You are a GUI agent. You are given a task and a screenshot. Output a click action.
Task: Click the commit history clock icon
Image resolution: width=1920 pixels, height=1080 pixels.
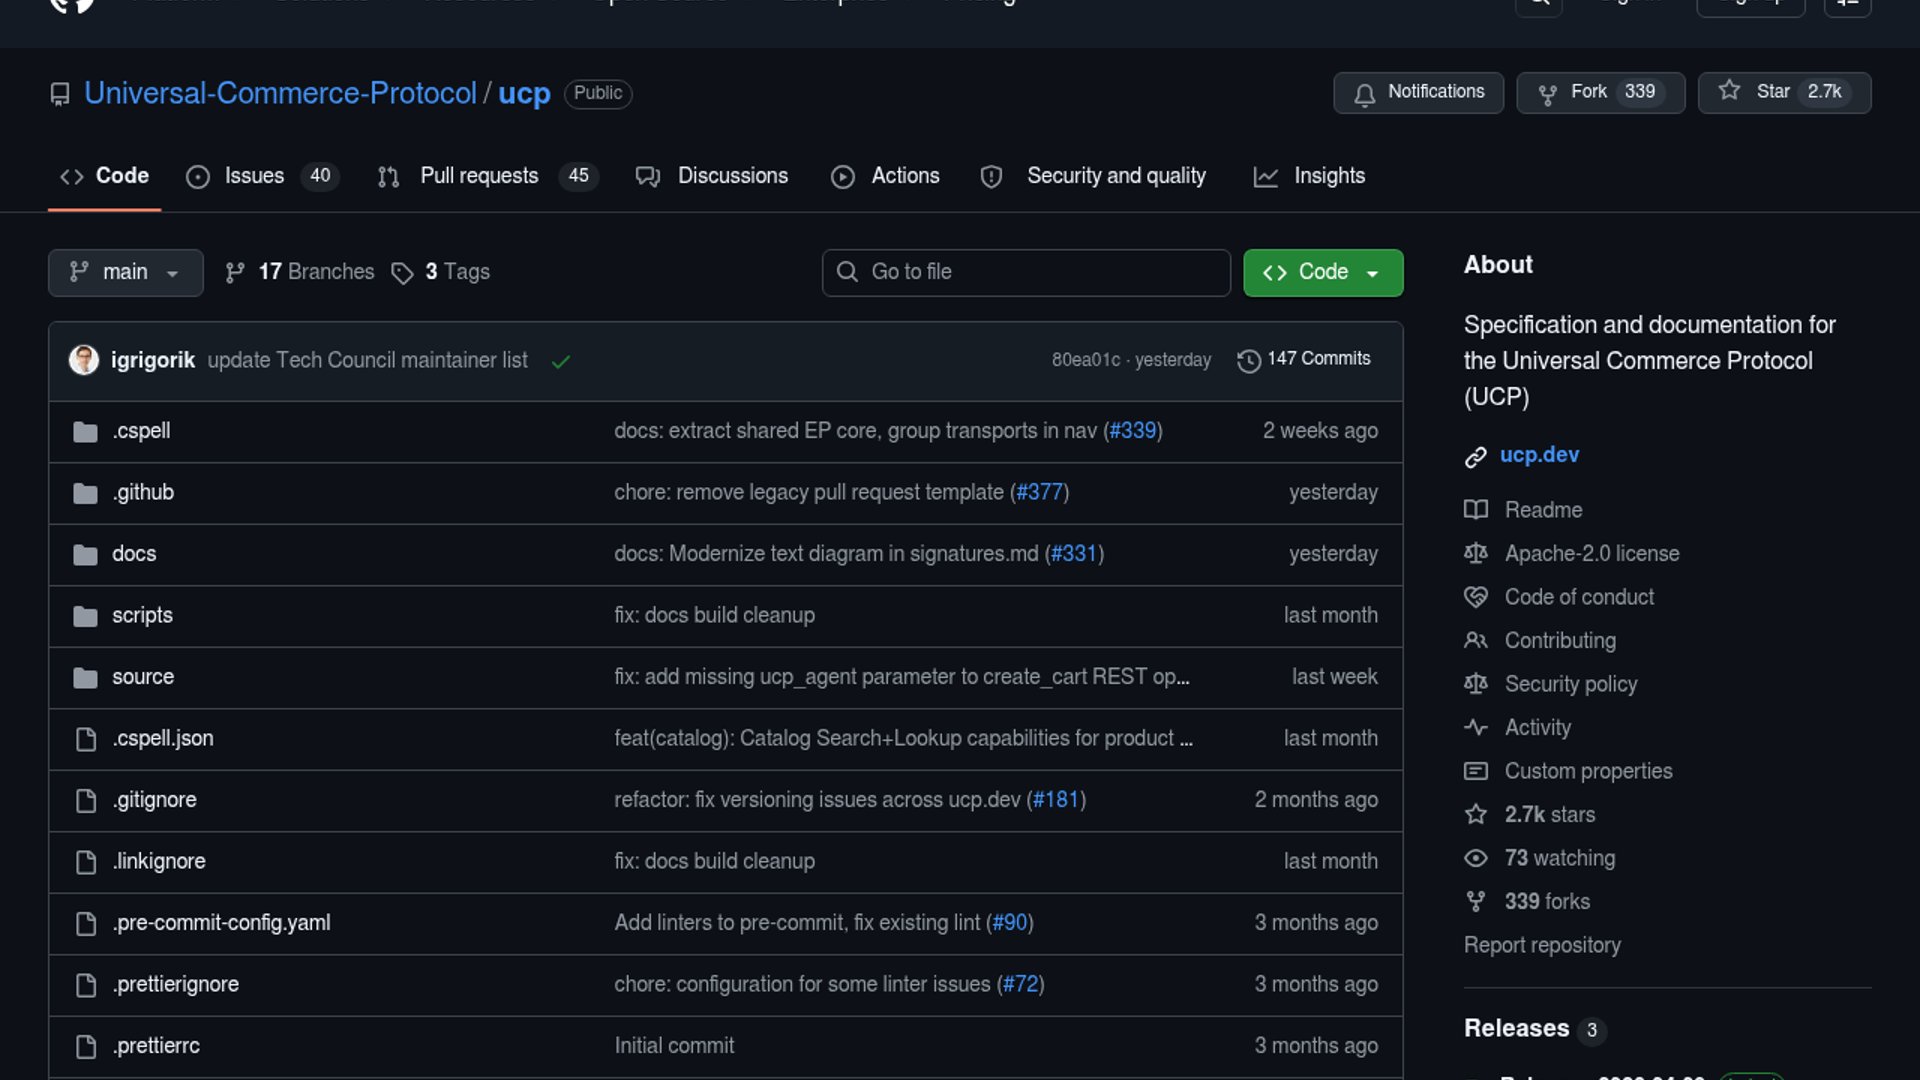1248,360
